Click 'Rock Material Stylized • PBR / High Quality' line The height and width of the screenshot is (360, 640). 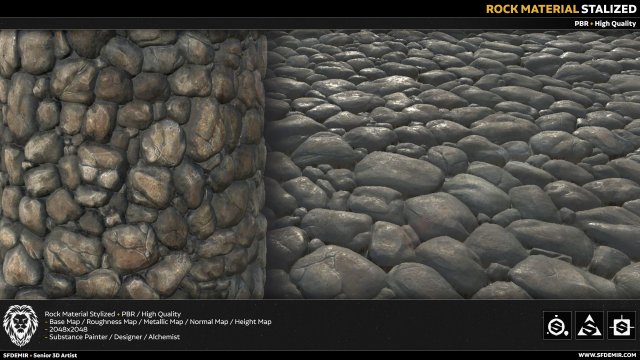[113, 314]
